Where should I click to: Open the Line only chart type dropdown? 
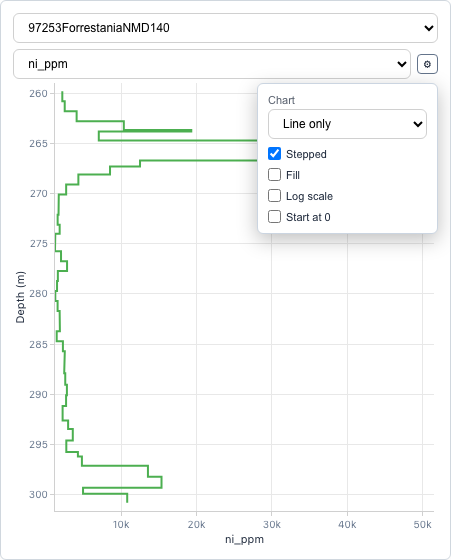coord(347,124)
